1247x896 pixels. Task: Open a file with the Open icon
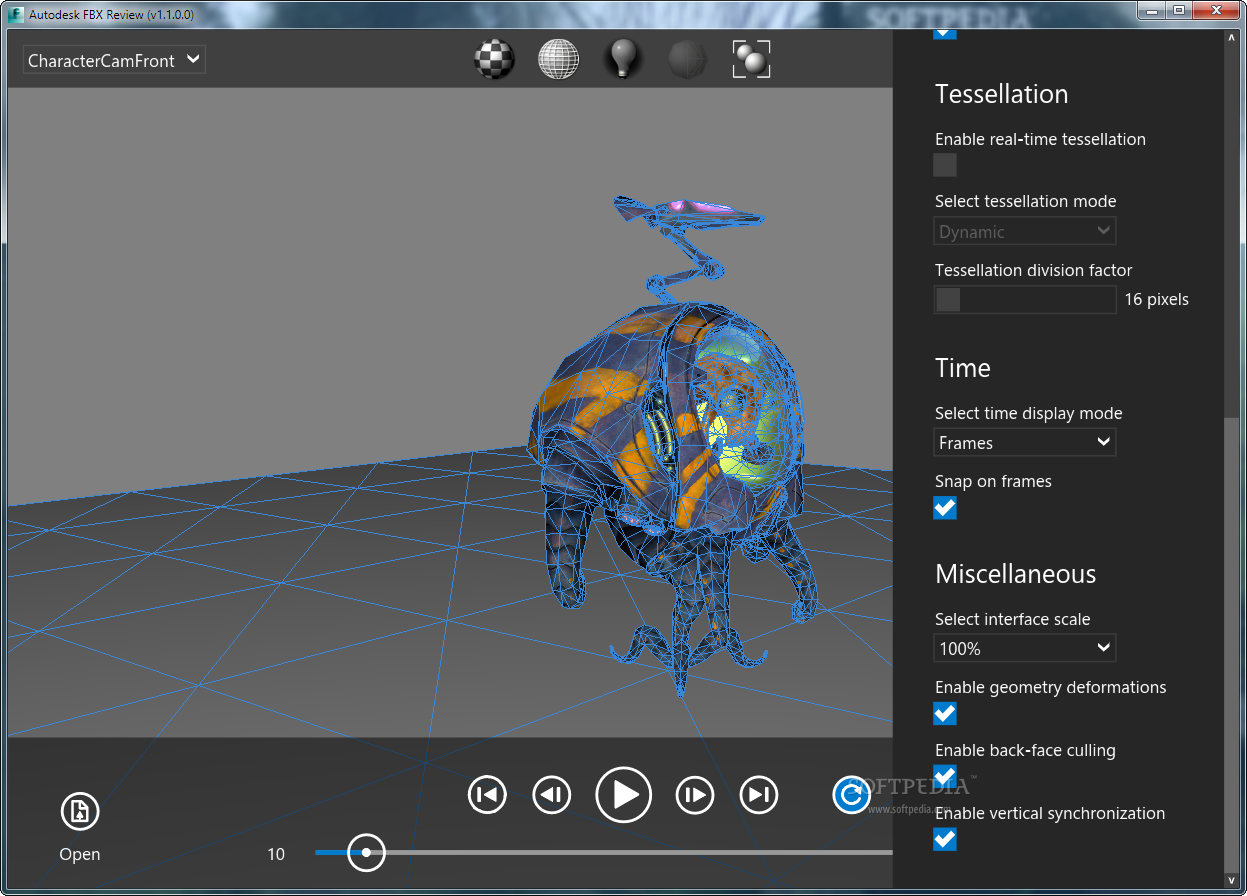click(x=80, y=811)
